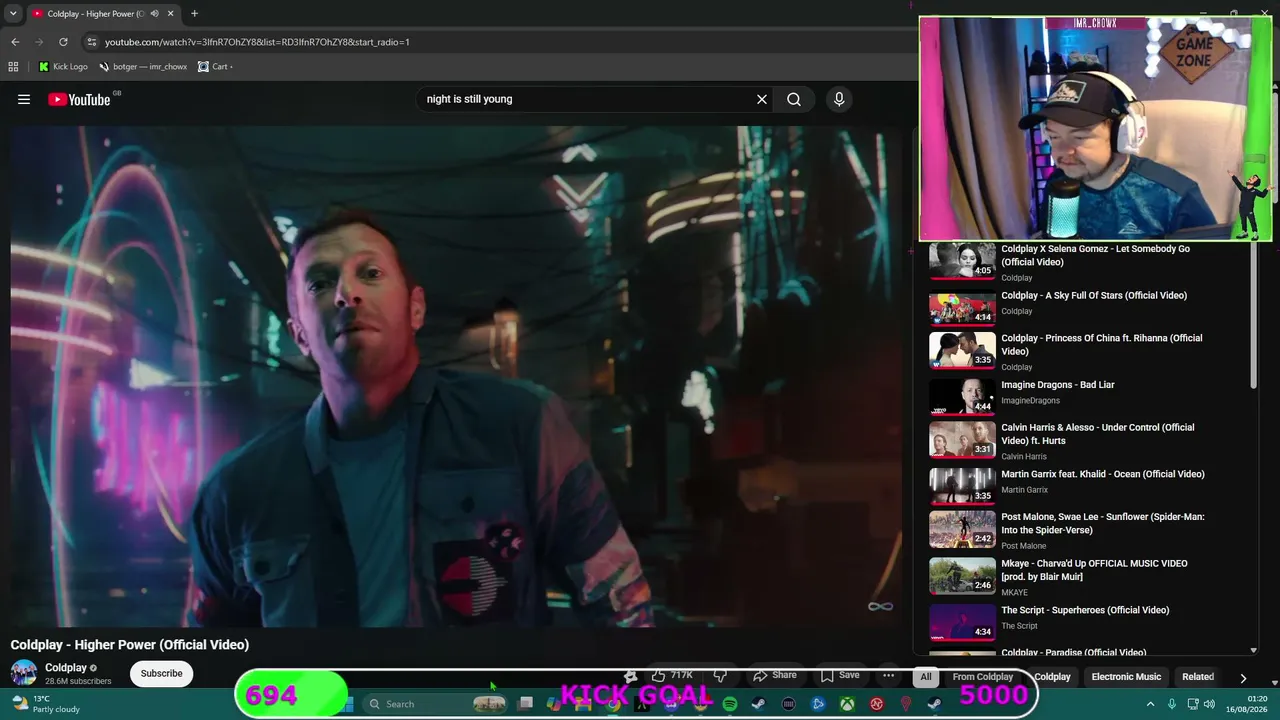The height and width of the screenshot is (720, 1280).
Task: Open a new browser tab
Action: [194, 14]
